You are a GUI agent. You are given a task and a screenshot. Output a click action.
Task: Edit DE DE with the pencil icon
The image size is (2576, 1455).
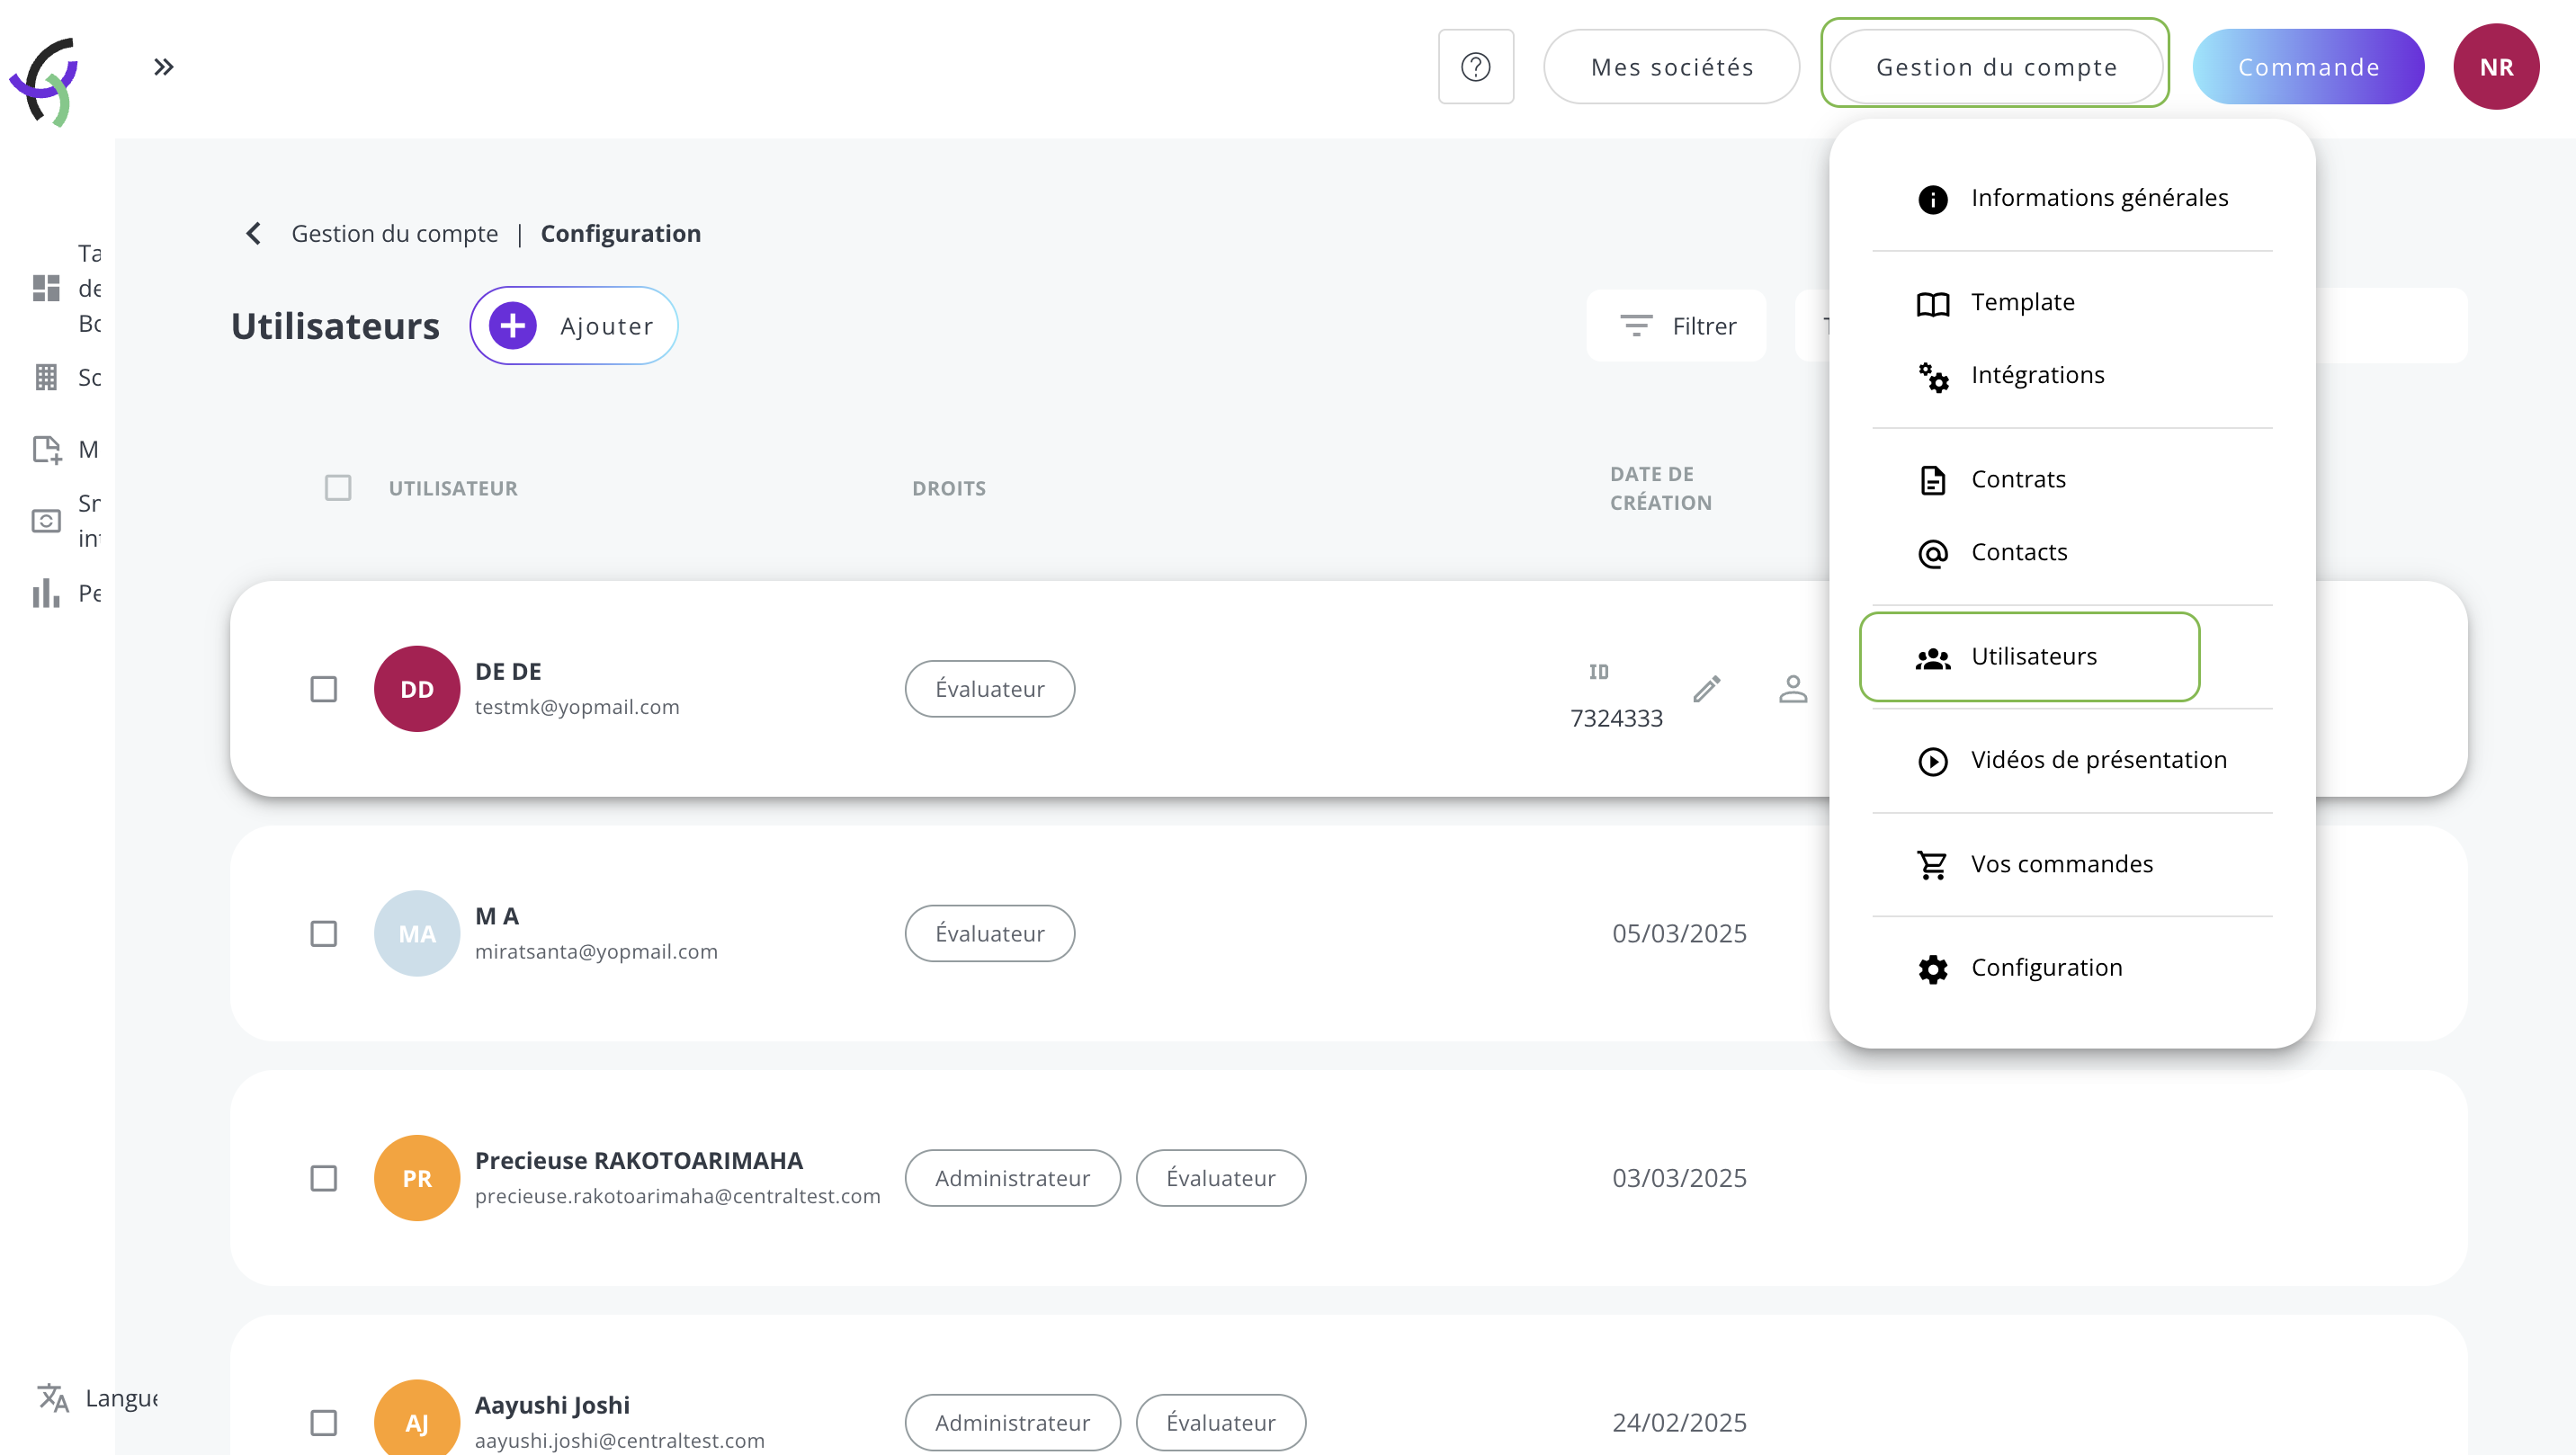[x=1707, y=689]
